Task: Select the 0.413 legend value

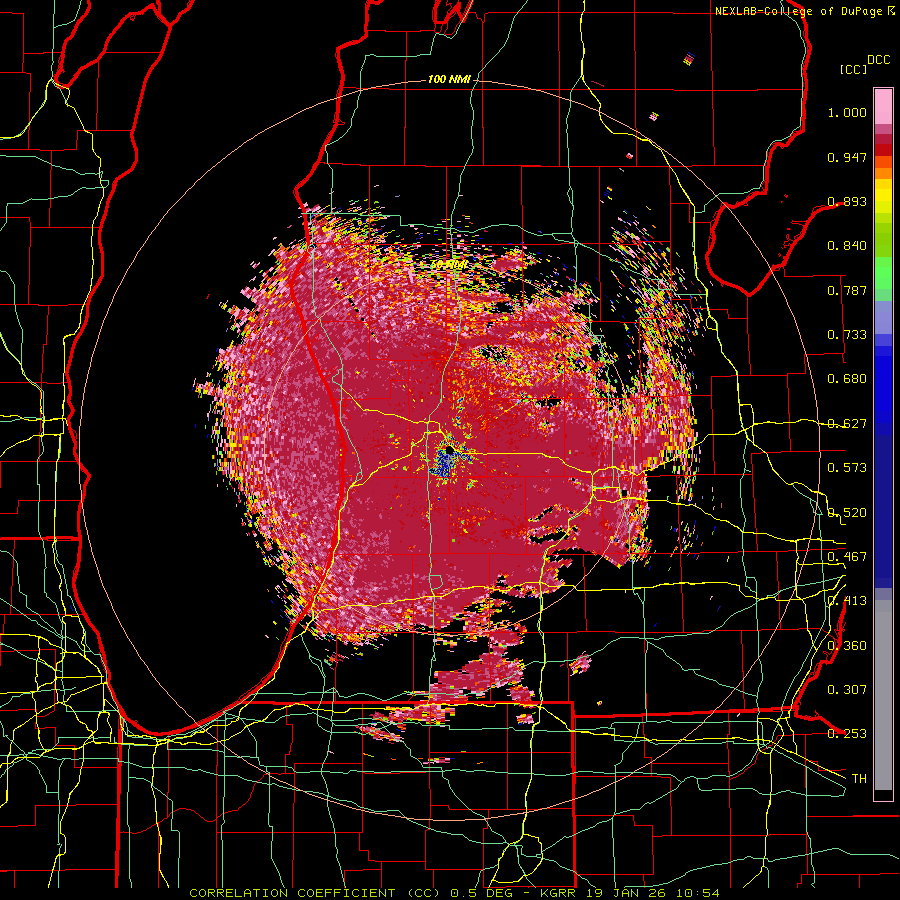Action: point(847,601)
